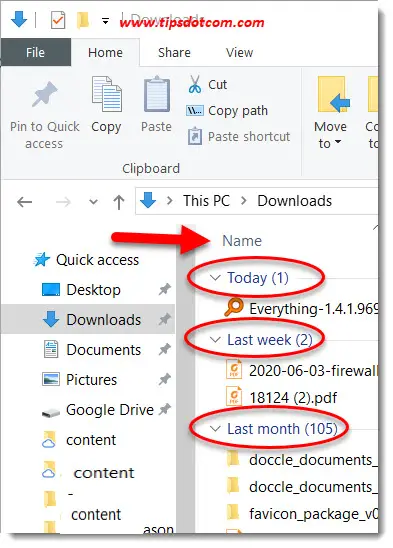
Task: Click the Paste shortcut icon
Action: [x=195, y=137]
